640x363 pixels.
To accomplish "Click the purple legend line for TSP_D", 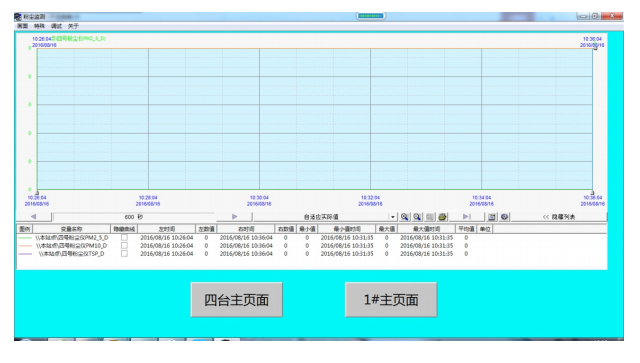I will [x=25, y=254].
